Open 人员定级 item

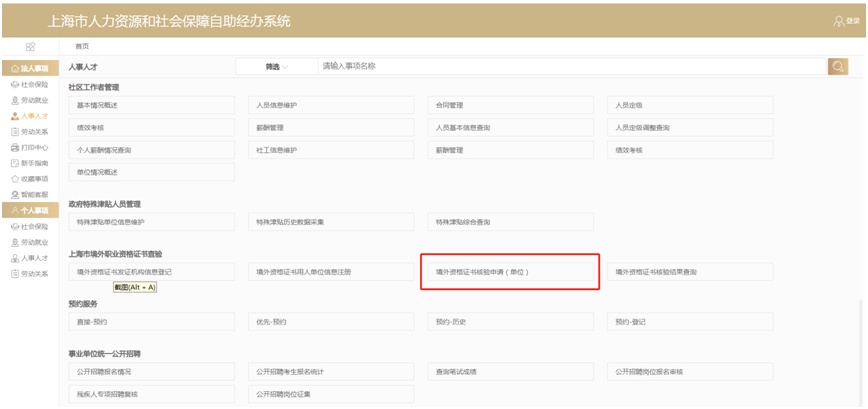point(690,105)
